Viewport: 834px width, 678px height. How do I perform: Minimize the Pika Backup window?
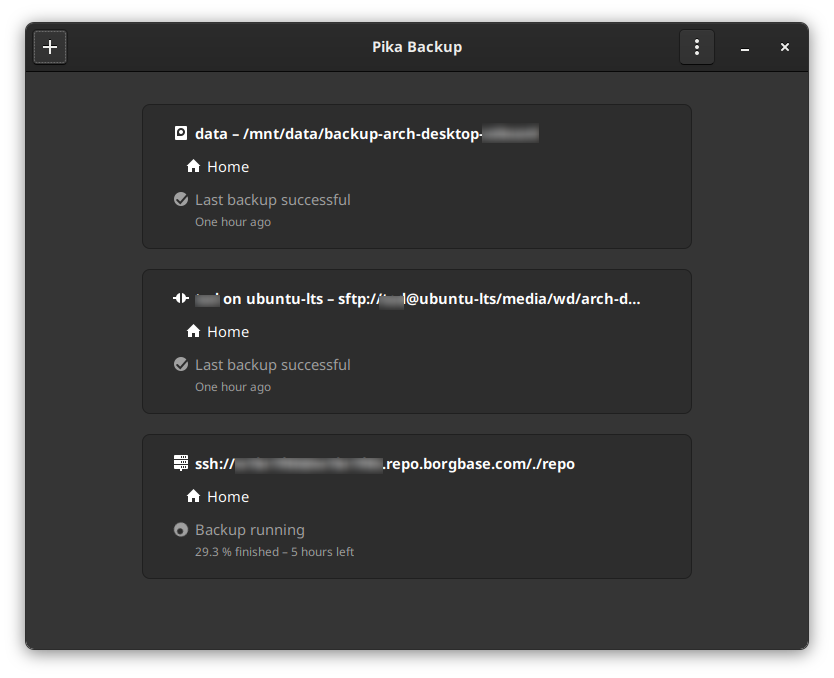(745, 48)
